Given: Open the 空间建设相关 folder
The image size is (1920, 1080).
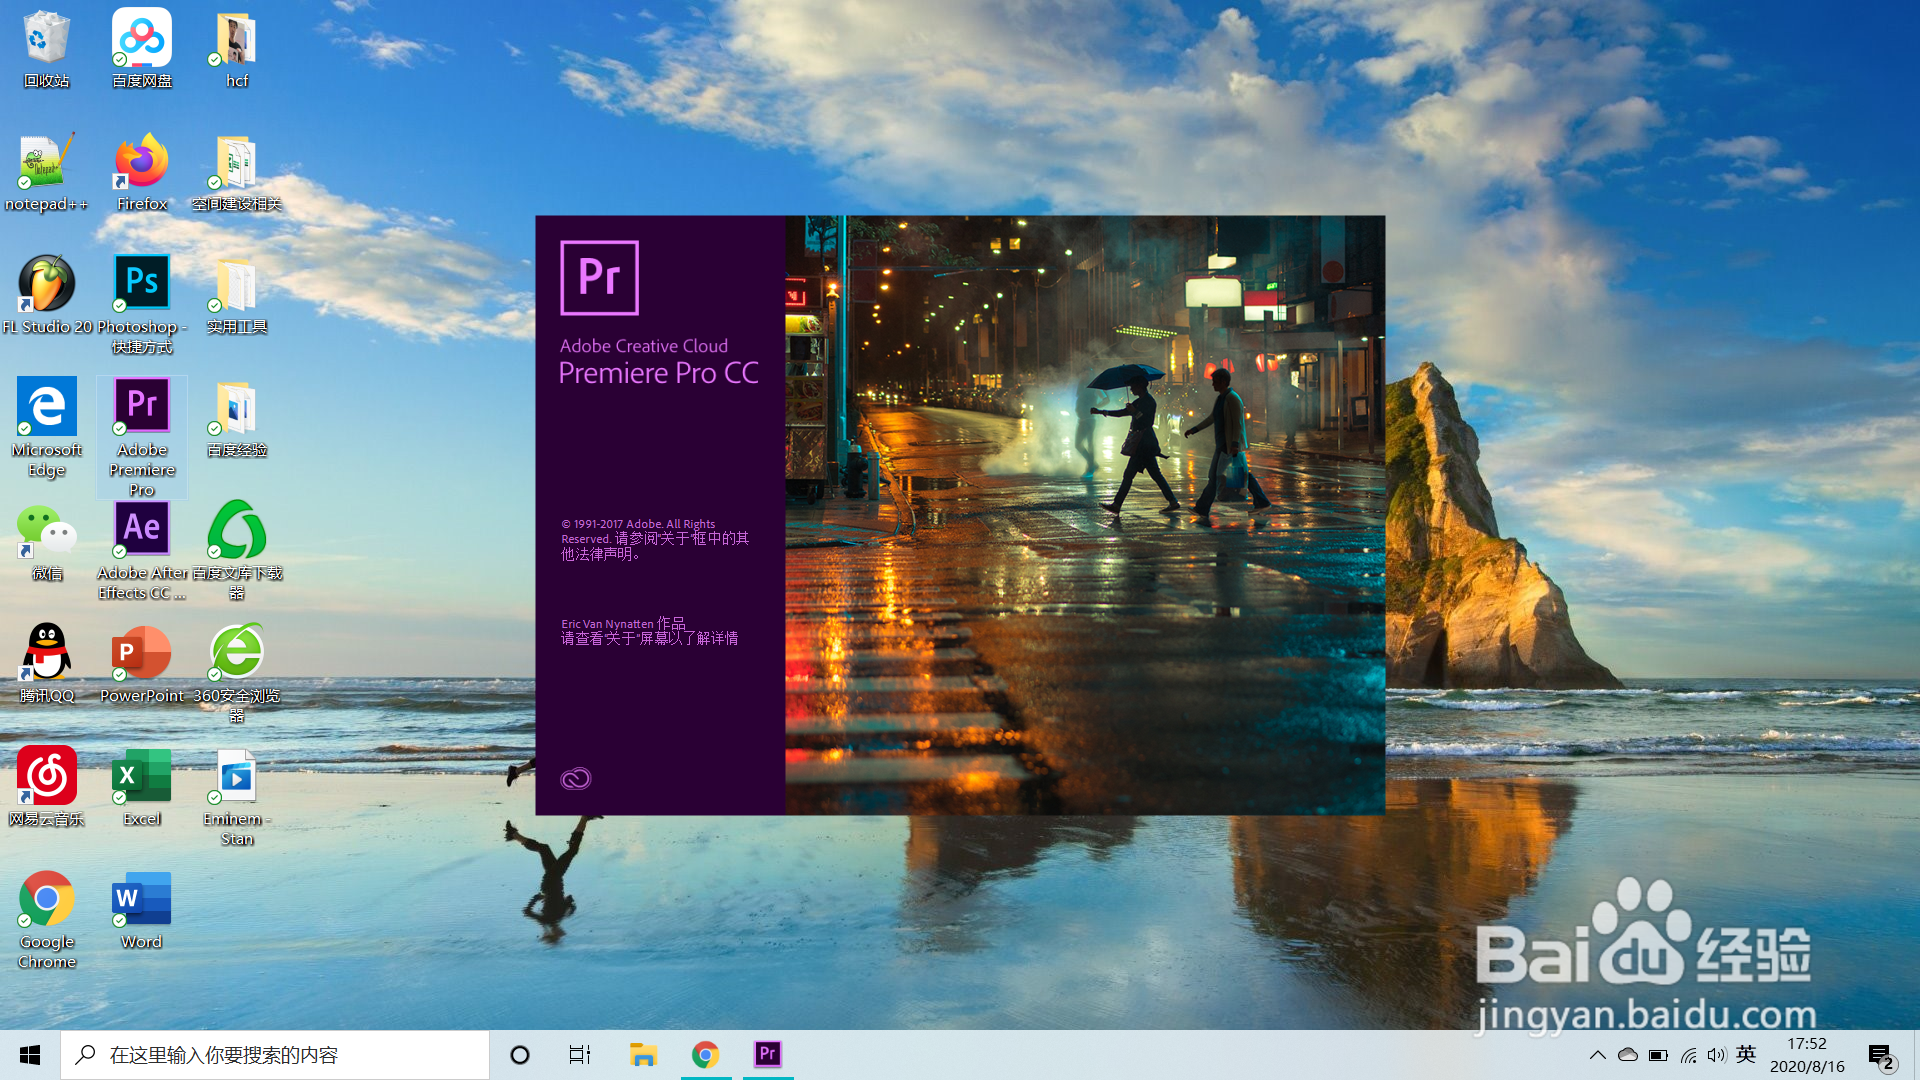Looking at the screenshot, I should click(x=236, y=172).
